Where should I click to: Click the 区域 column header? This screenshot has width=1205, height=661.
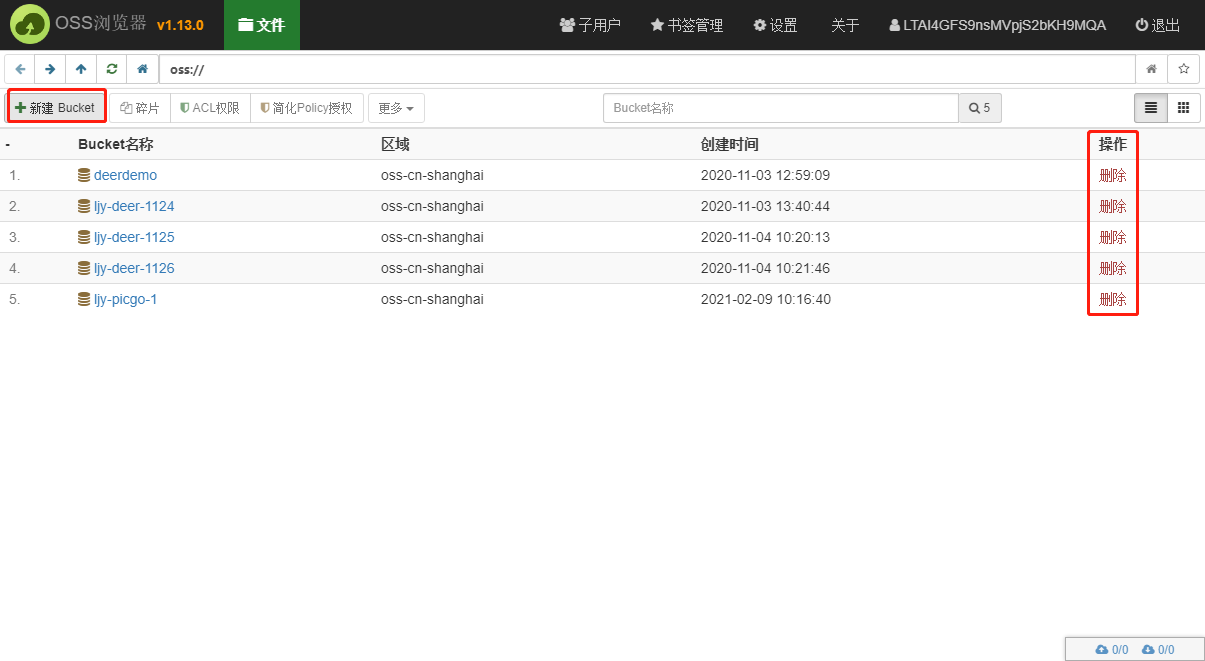pyautogui.click(x=395, y=144)
